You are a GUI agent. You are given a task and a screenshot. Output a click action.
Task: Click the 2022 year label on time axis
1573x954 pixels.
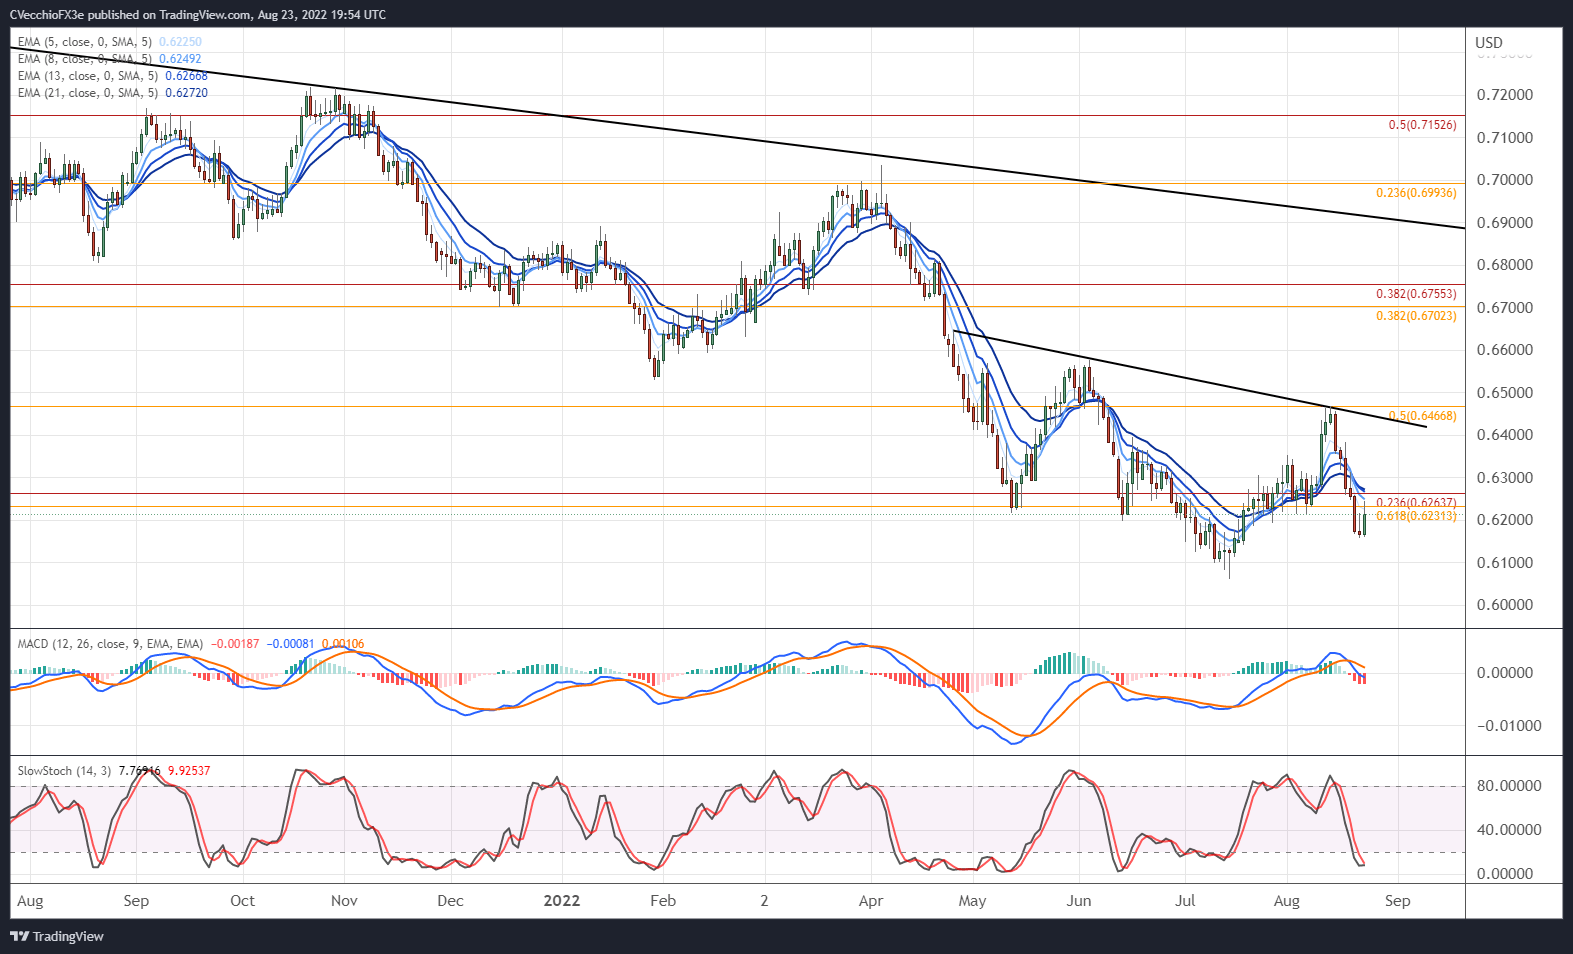[562, 901]
